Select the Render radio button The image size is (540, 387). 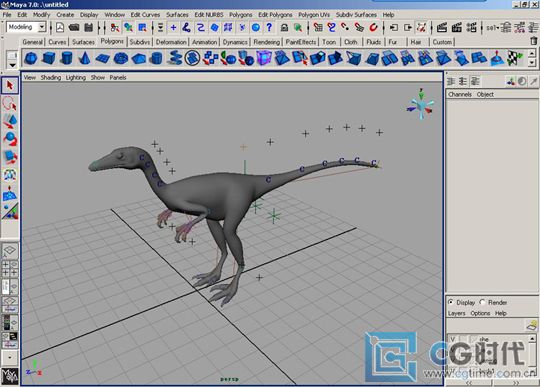click(482, 302)
